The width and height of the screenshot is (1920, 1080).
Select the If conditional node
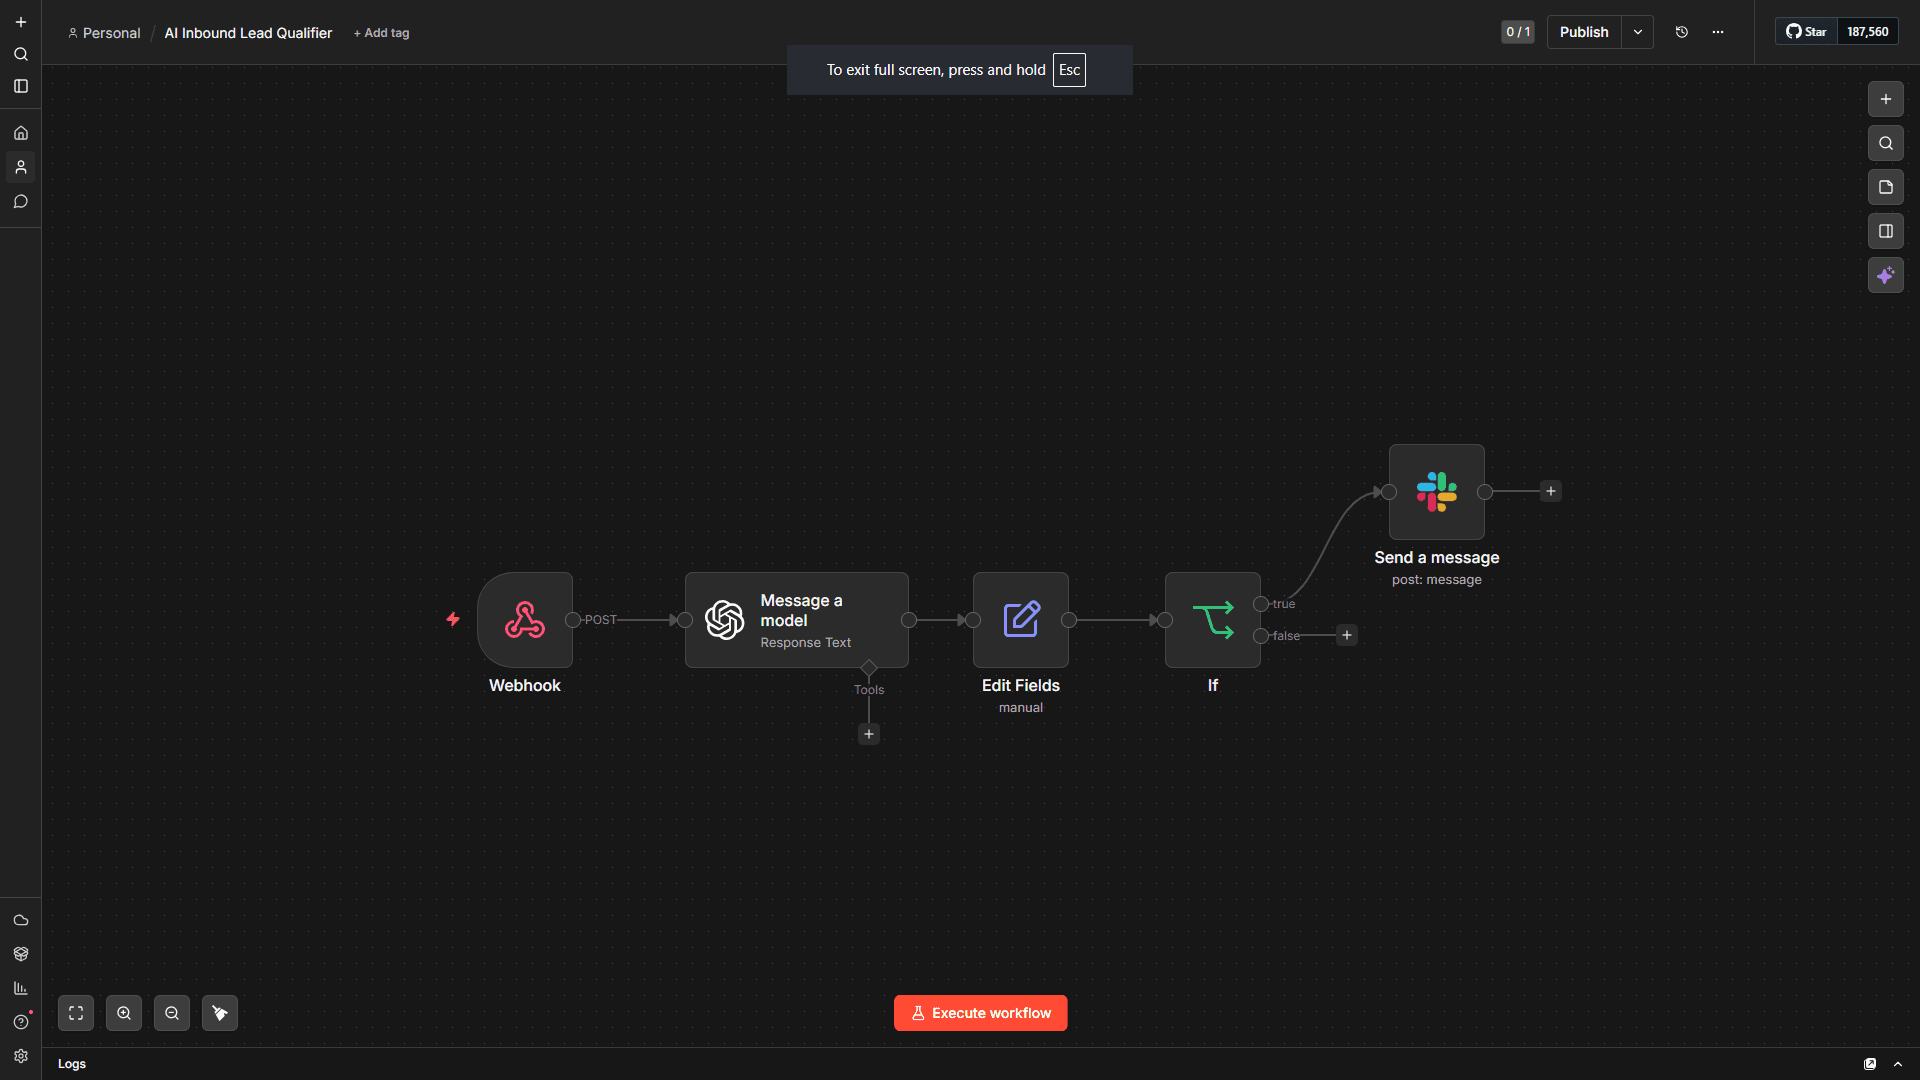[x=1212, y=620]
